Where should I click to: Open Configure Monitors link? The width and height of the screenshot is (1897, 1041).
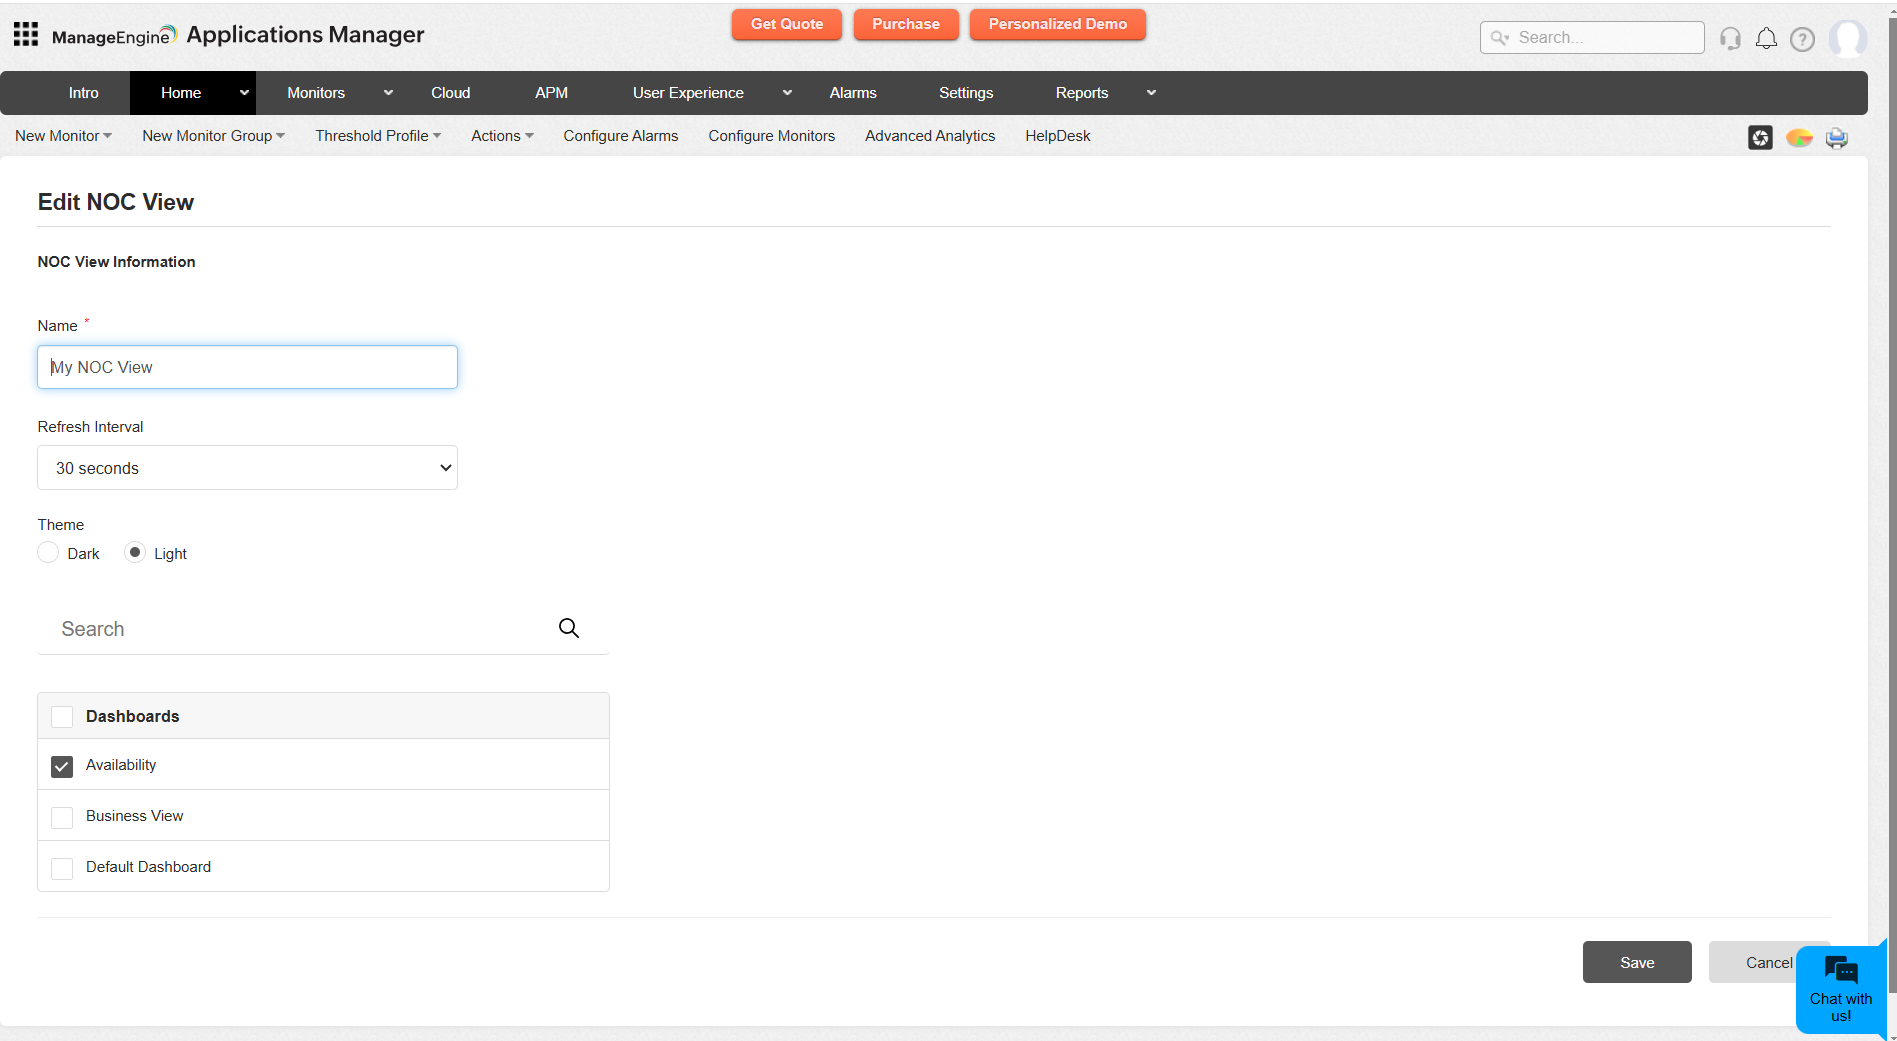click(x=772, y=136)
